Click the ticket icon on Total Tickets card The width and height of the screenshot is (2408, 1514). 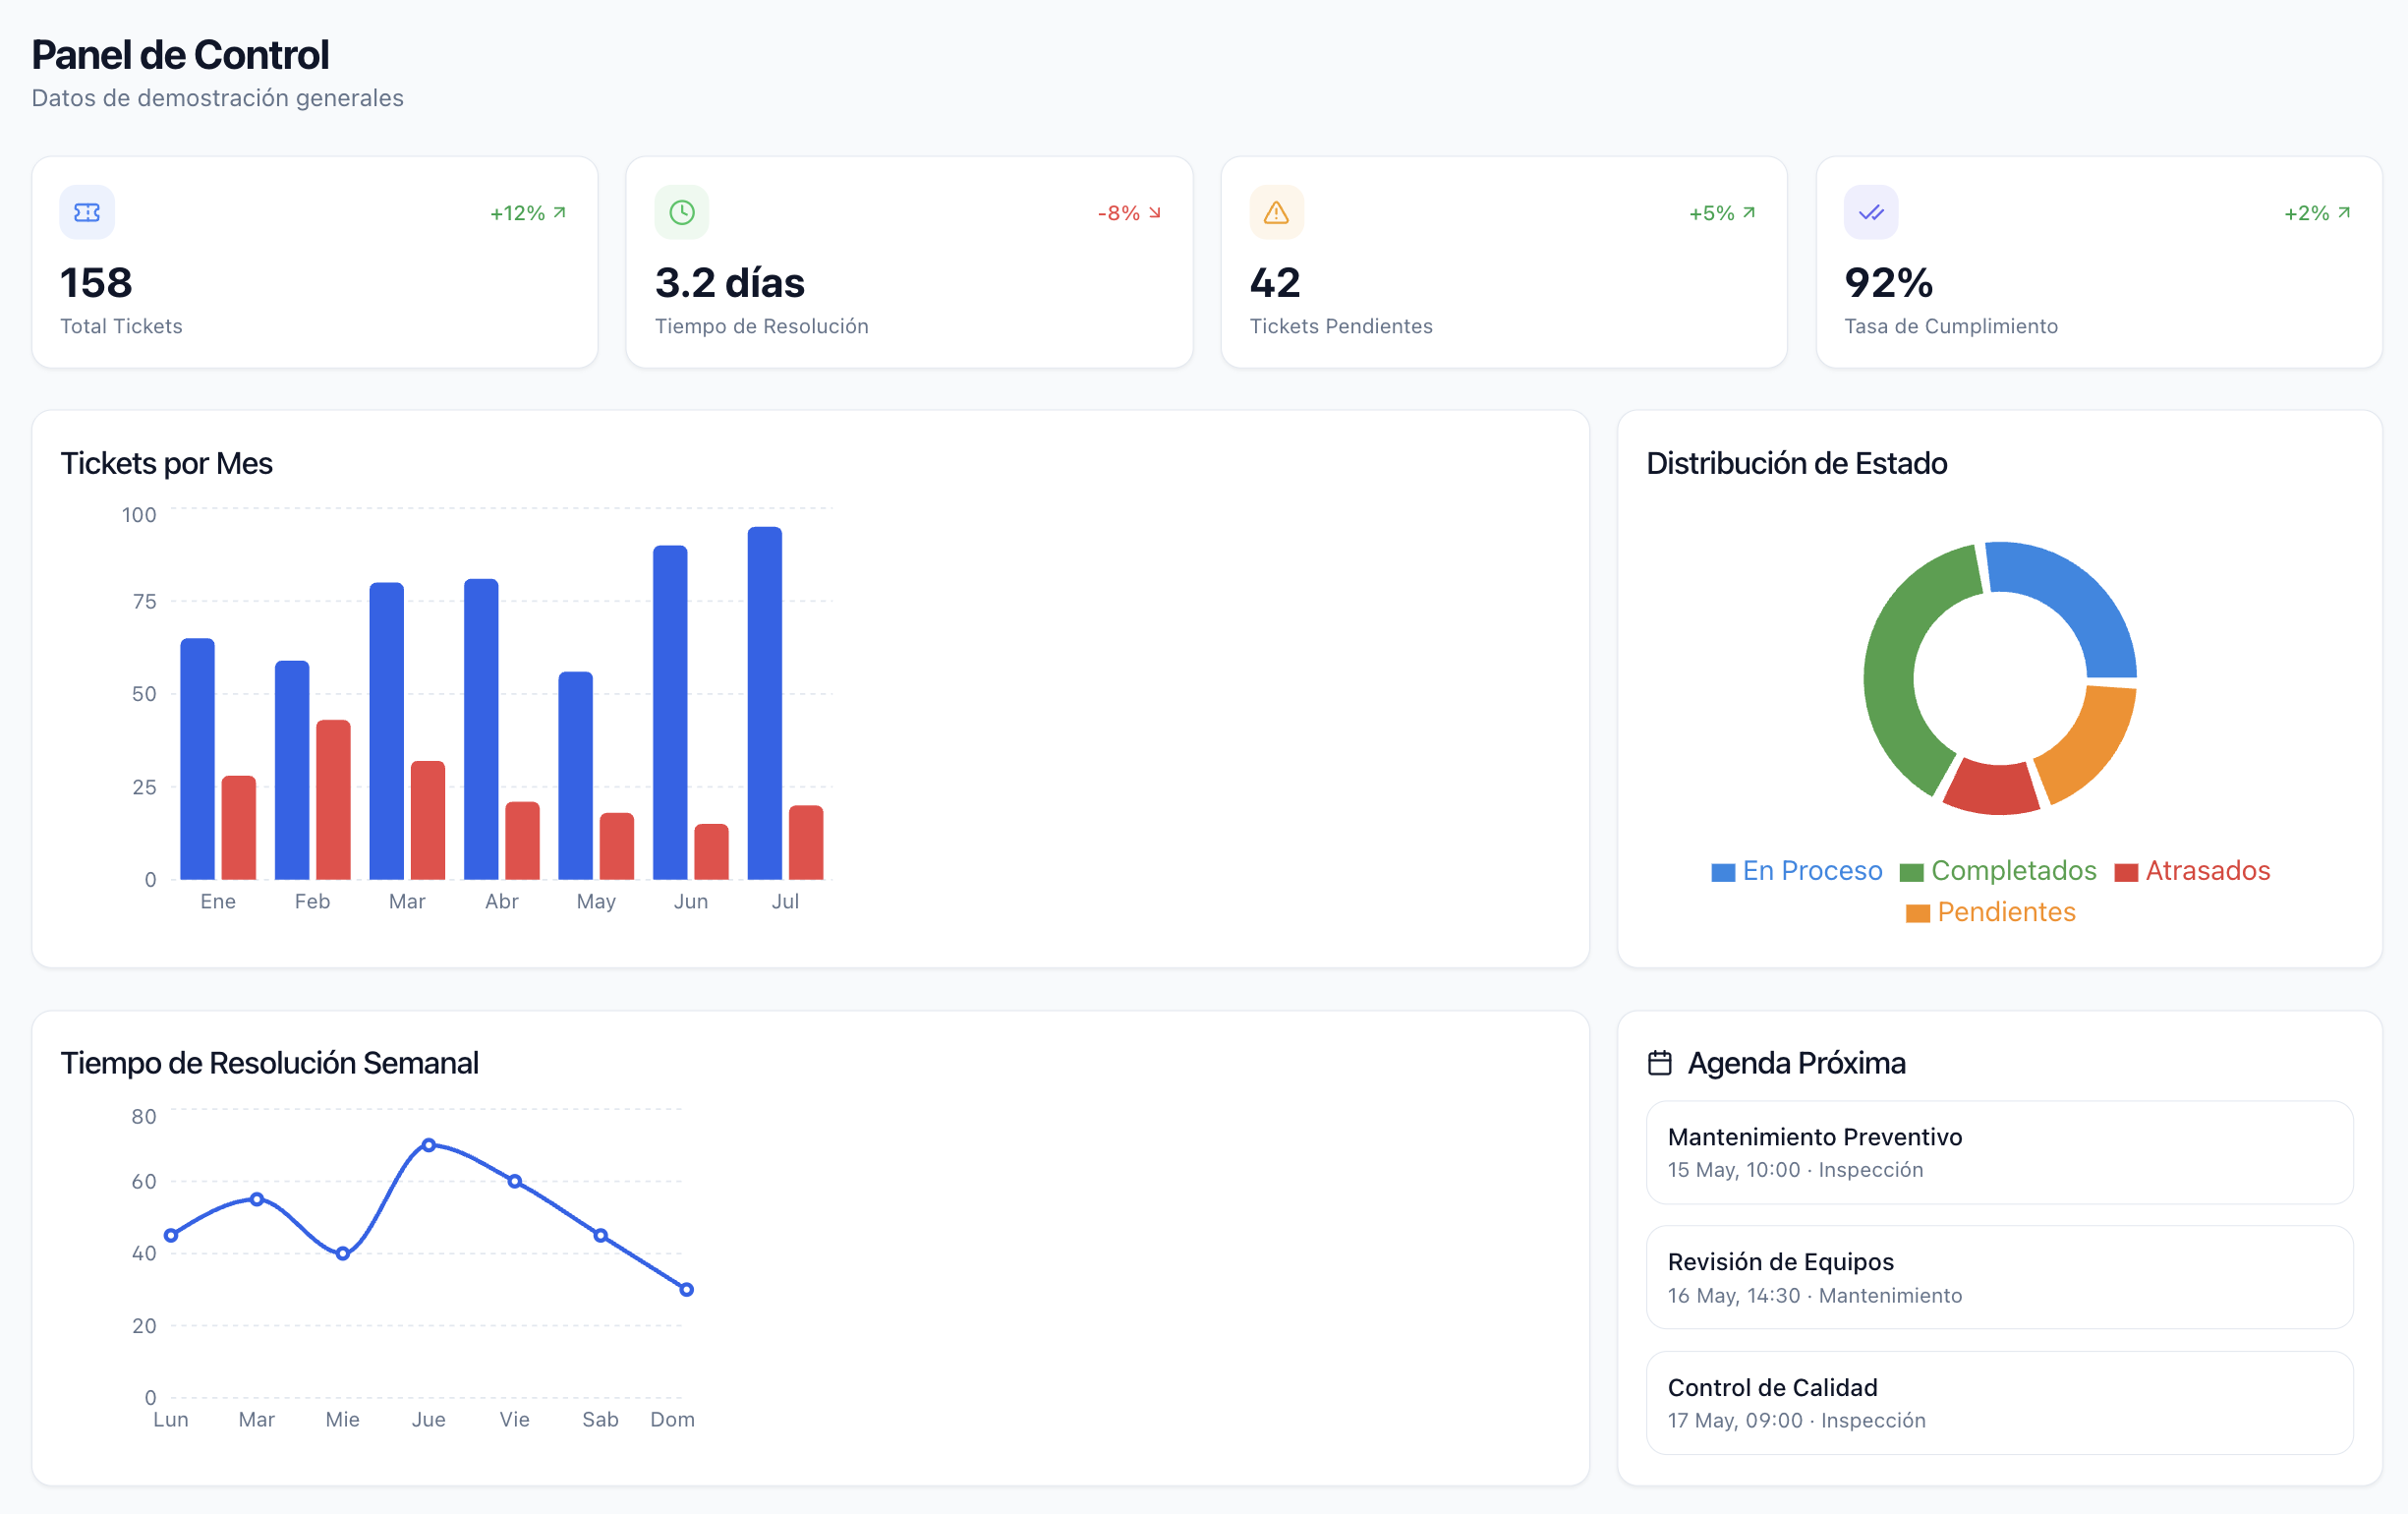[87, 212]
